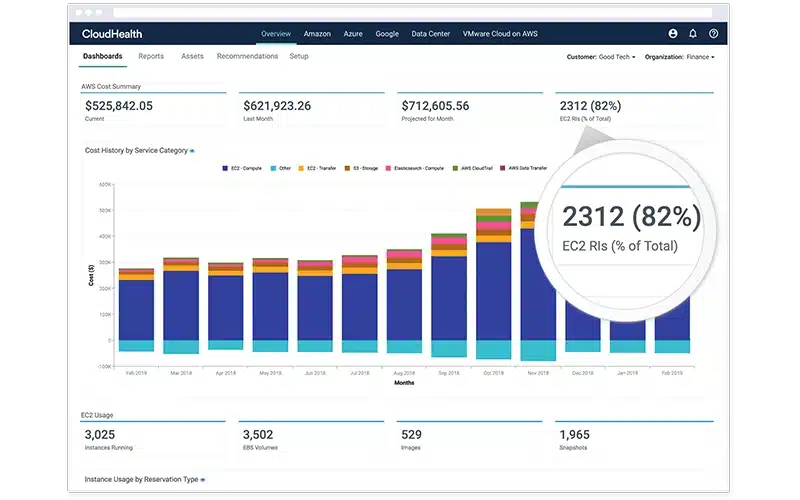
Task: Open VMware Cloud on AWS tab
Action: [500, 34]
